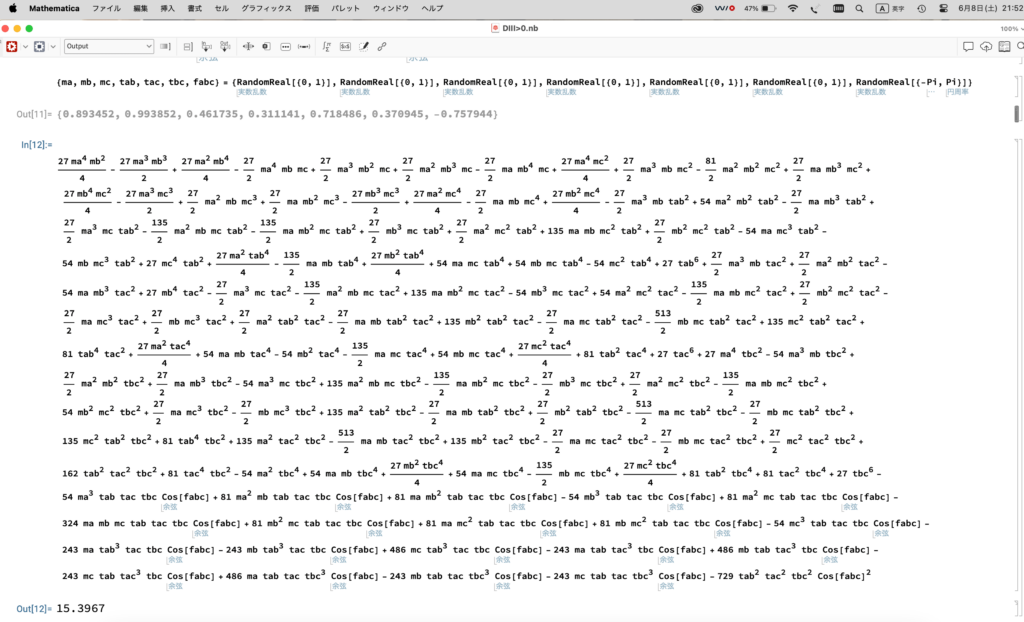This screenshot has height=622, width=1024.
Task: Click the vertical scrollbar thumb on the right
Action: tap(1017, 113)
